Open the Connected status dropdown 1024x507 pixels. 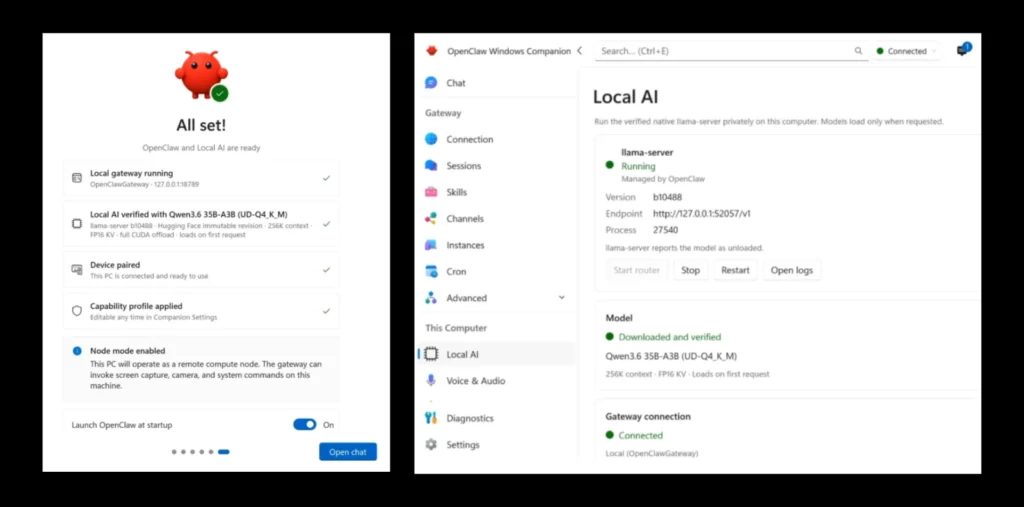(906, 51)
